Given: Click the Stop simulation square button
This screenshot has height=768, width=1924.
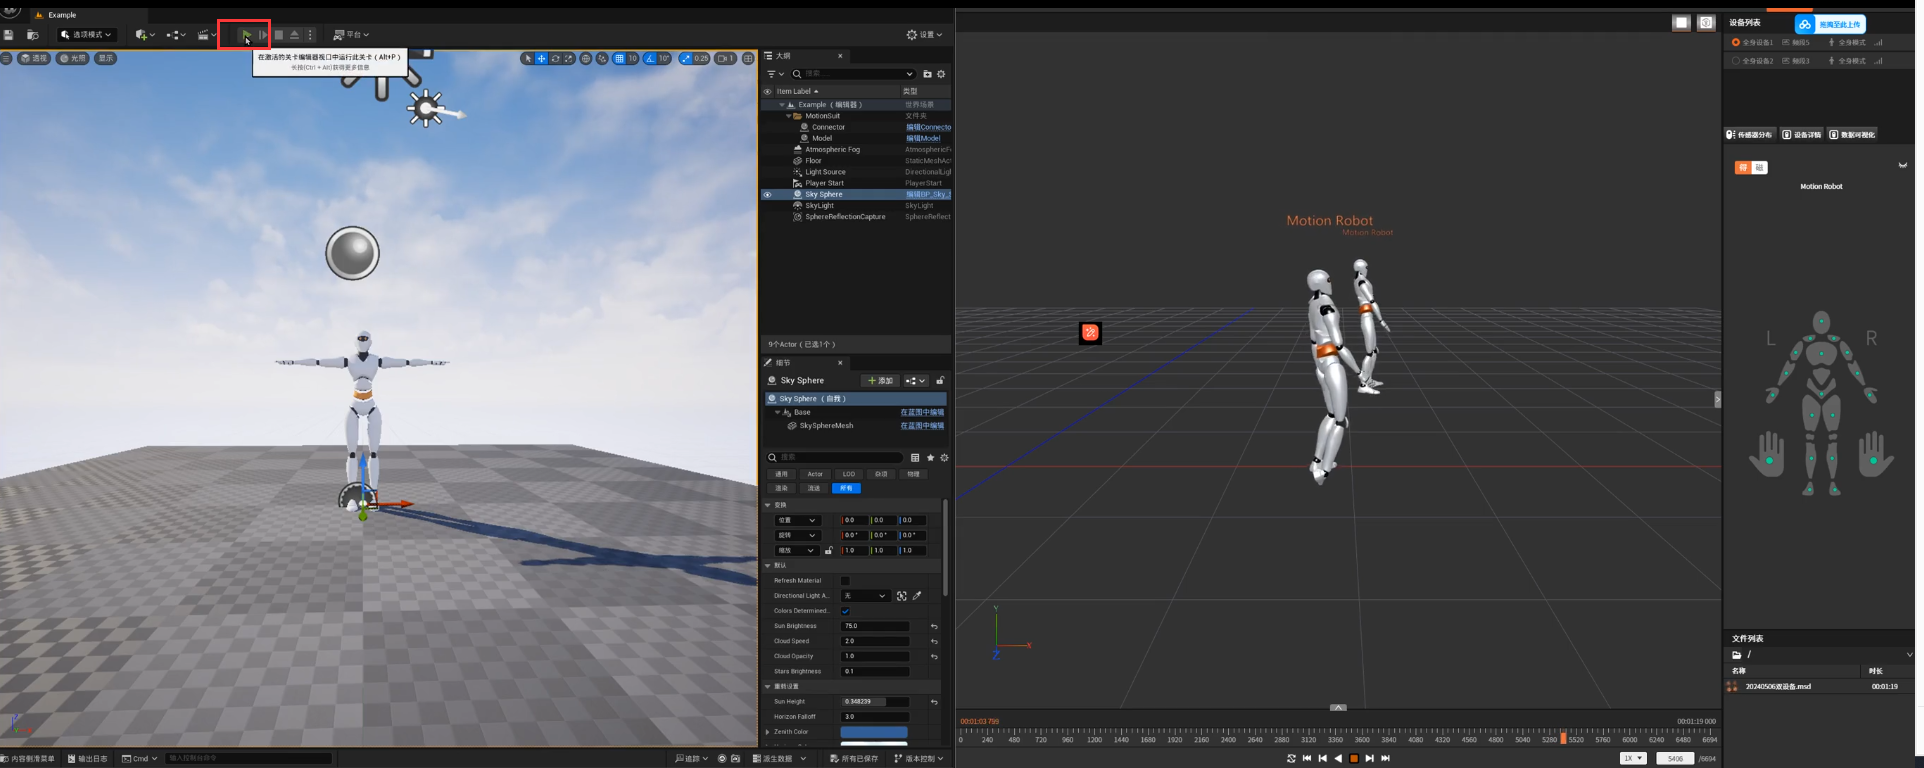Looking at the screenshot, I should [279, 35].
